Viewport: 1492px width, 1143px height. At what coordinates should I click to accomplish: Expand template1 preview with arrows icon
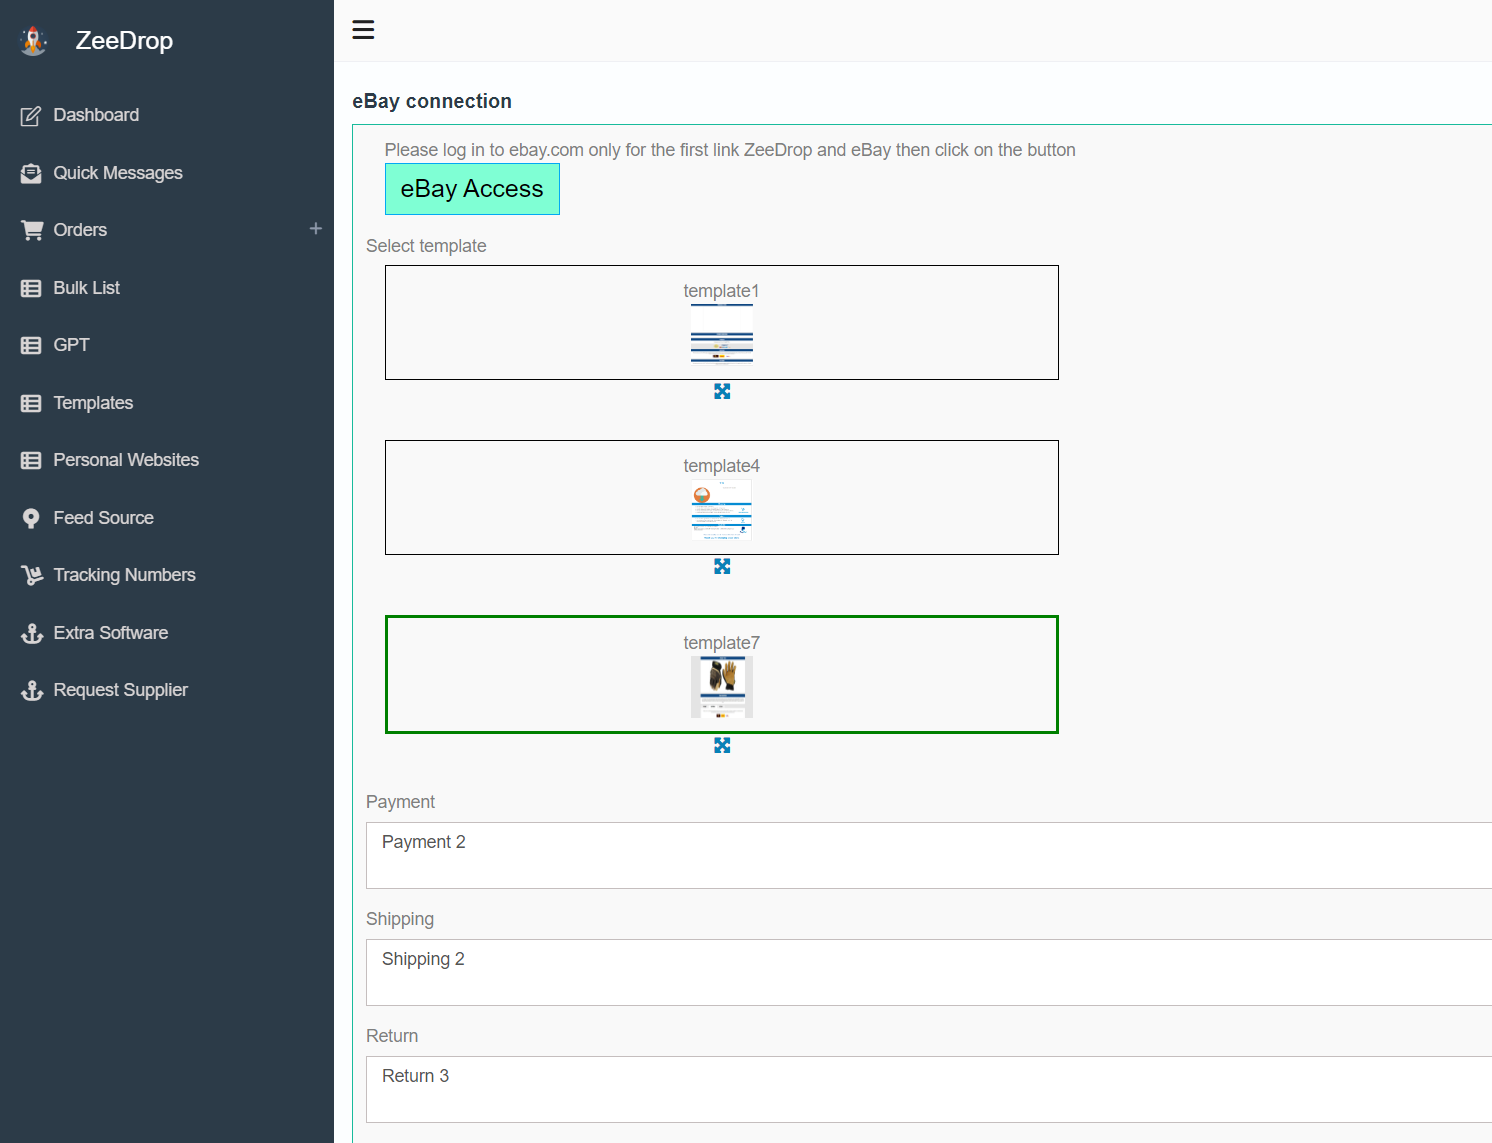[x=722, y=391]
